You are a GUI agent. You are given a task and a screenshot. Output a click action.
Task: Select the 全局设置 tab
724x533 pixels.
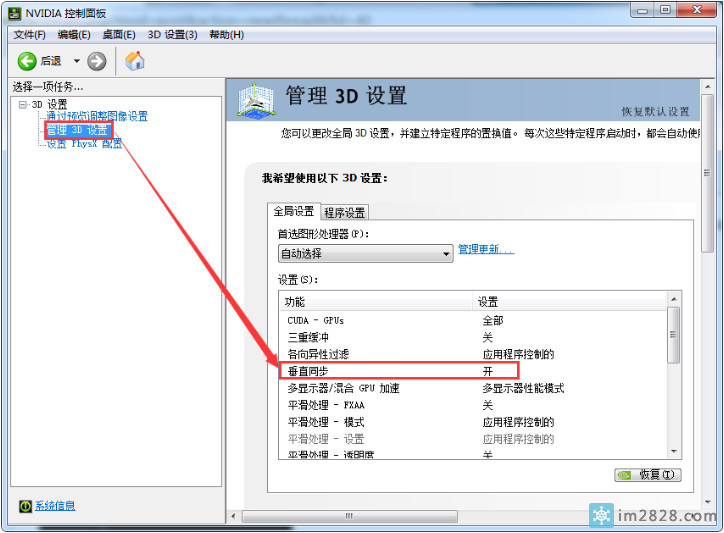[295, 211]
